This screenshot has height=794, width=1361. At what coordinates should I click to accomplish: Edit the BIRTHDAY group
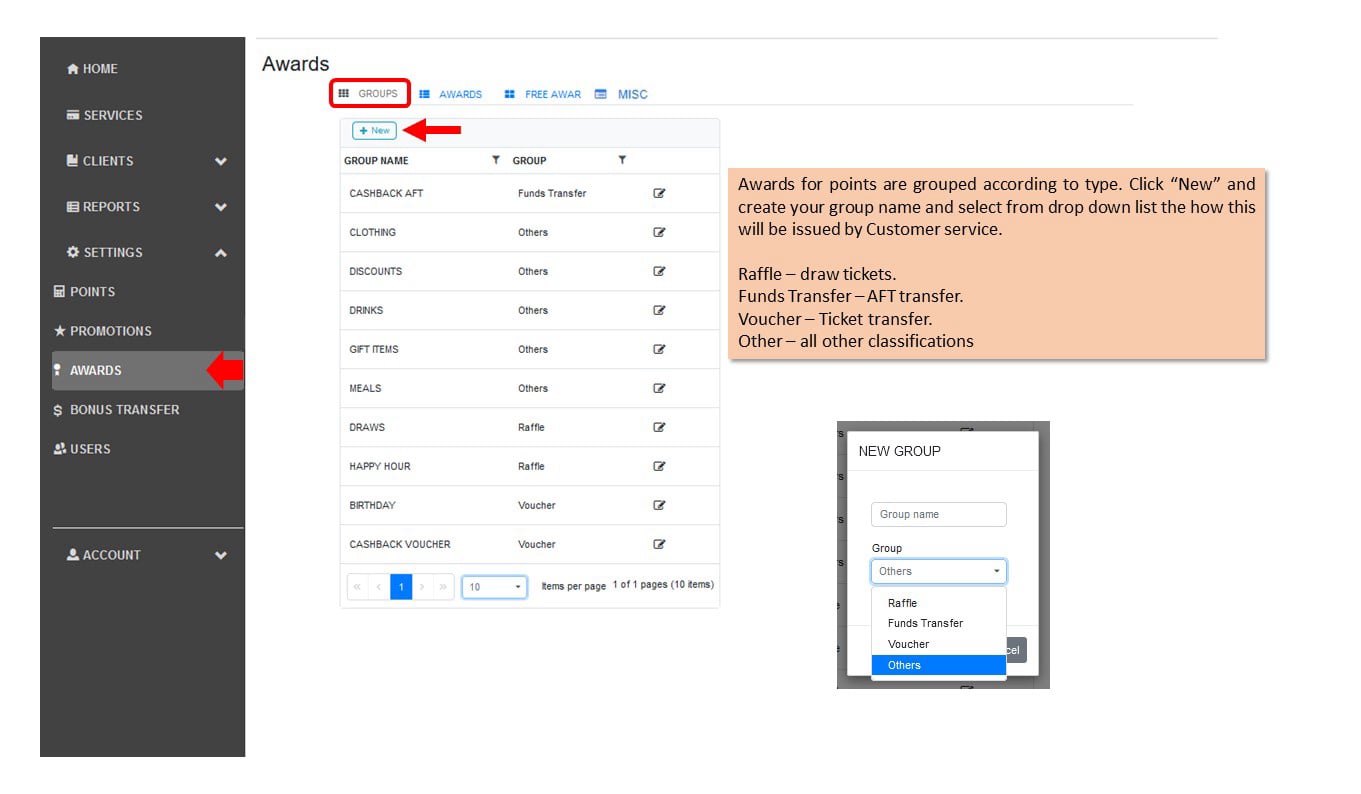click(x=659, y=505)
